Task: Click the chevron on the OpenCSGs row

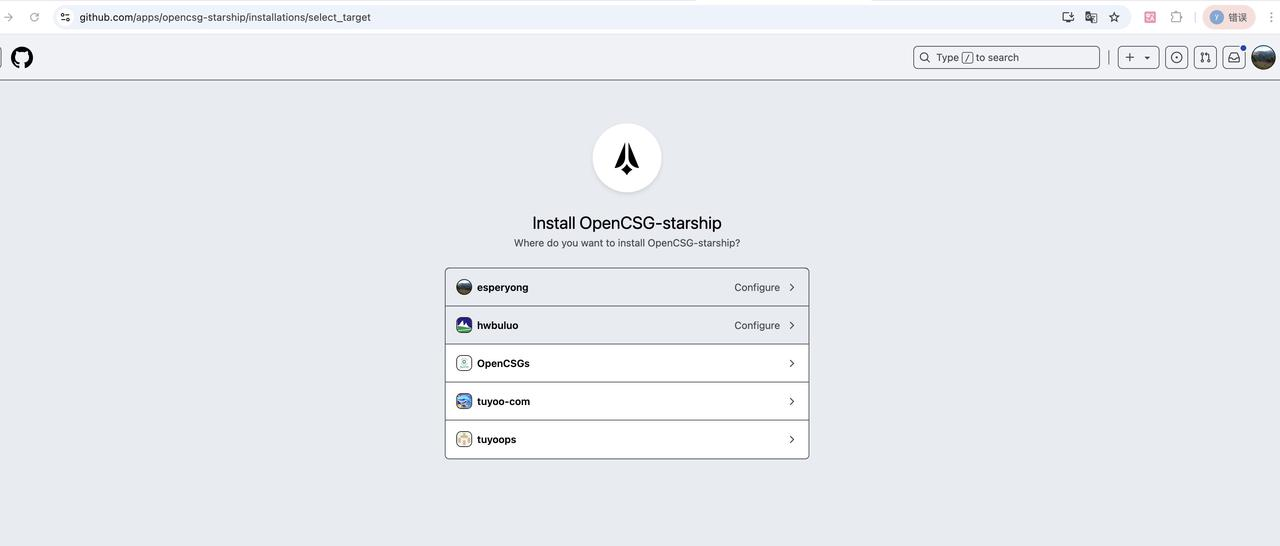Action: (x=791, y=364)
